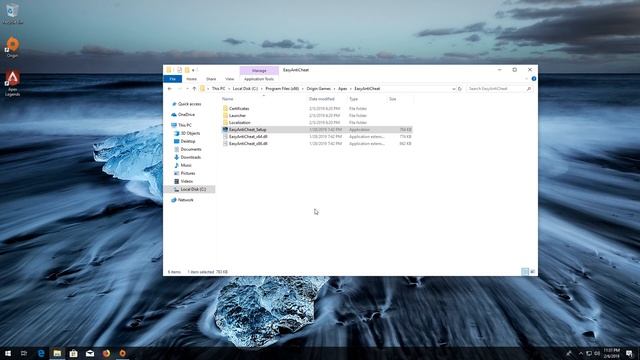Go to Local Disk (C:) breadcrumb

[x=245, y=89]
